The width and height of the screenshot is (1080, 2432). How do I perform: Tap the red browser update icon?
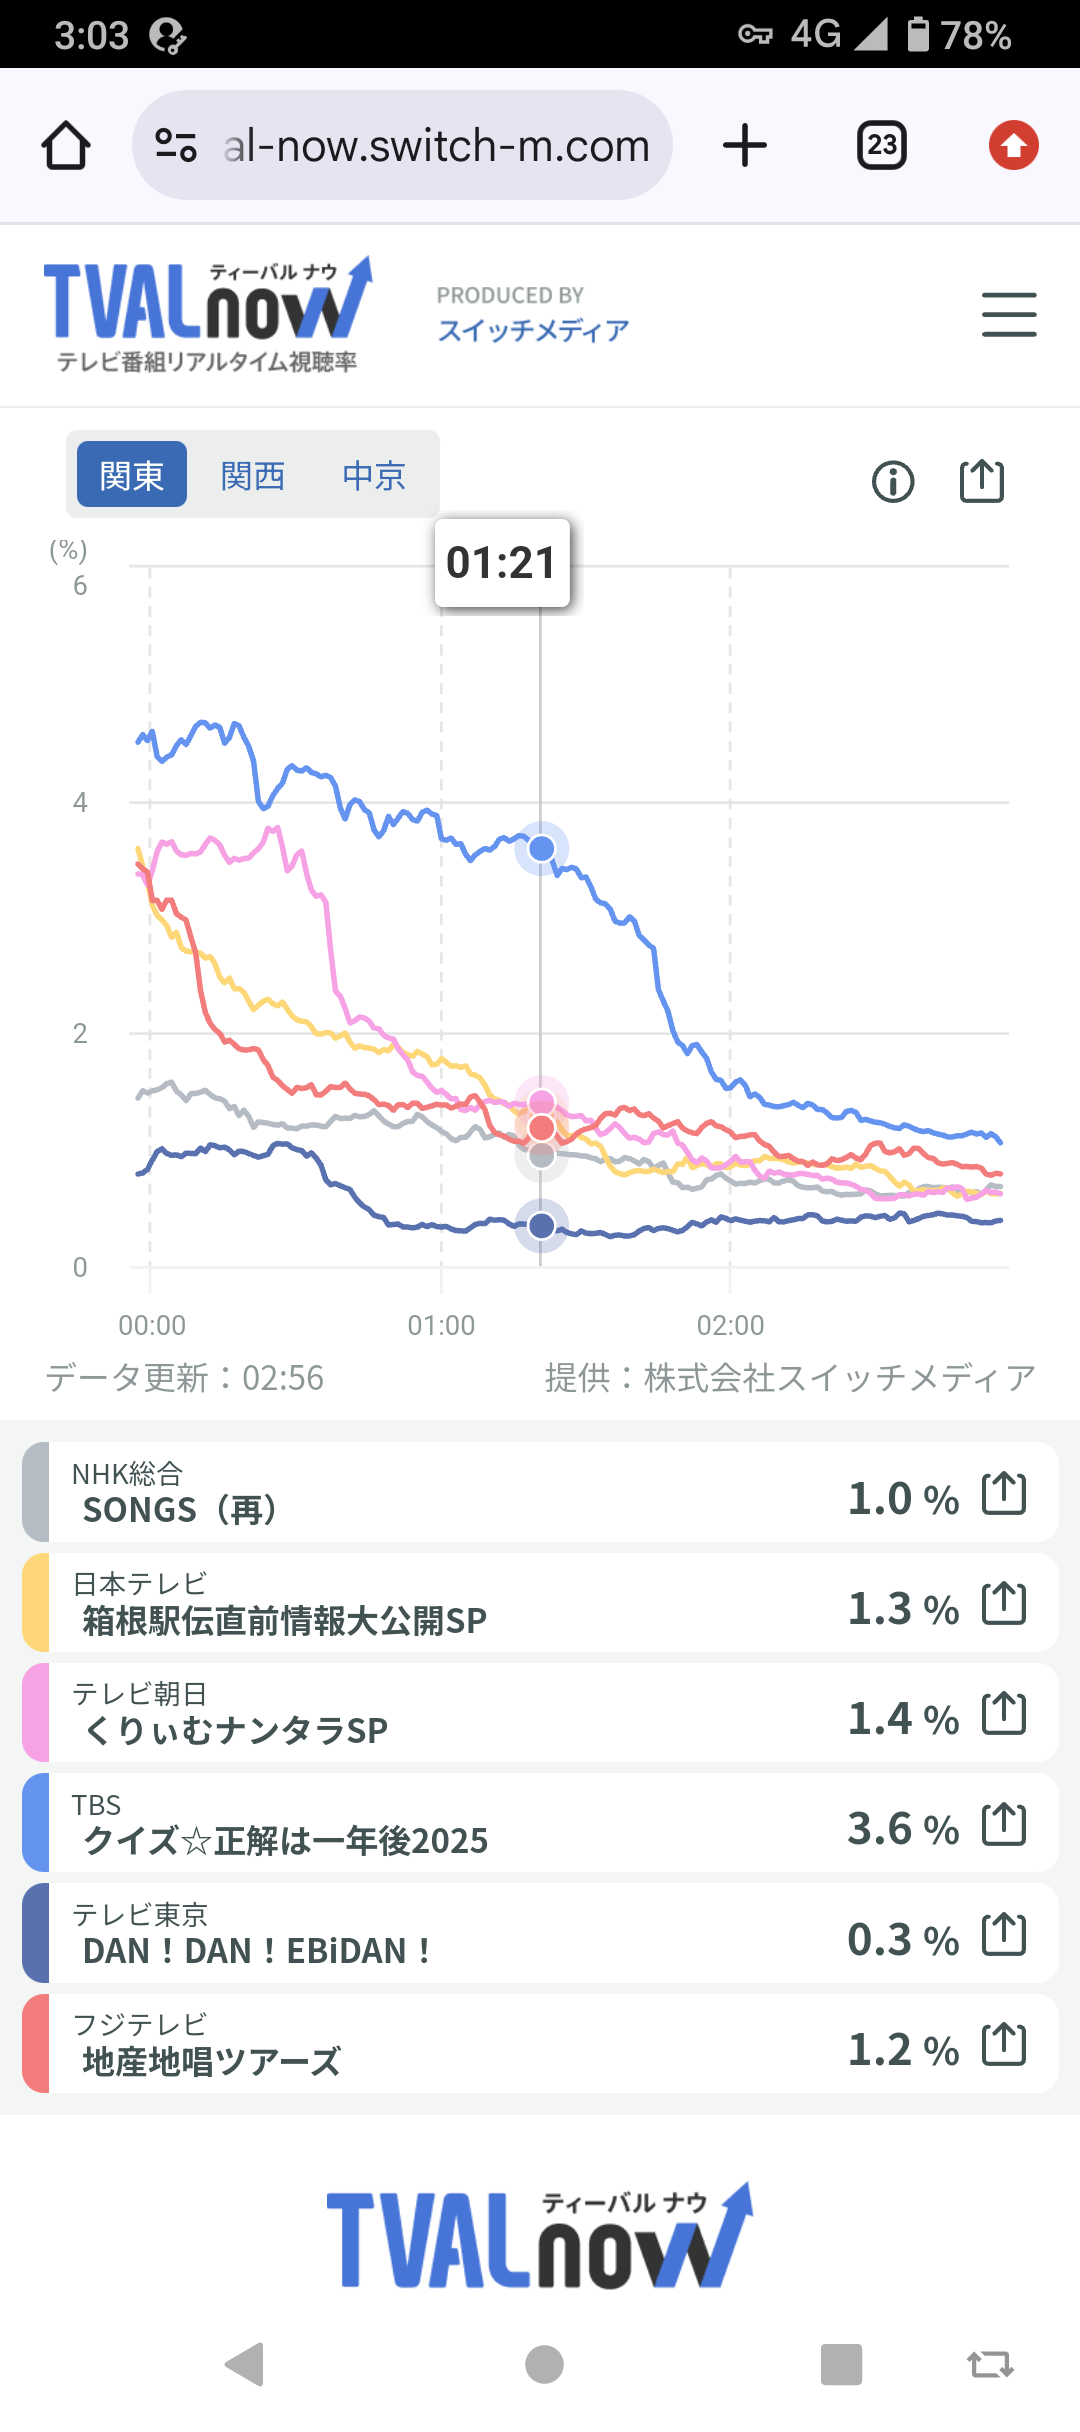pos(1013,146)
